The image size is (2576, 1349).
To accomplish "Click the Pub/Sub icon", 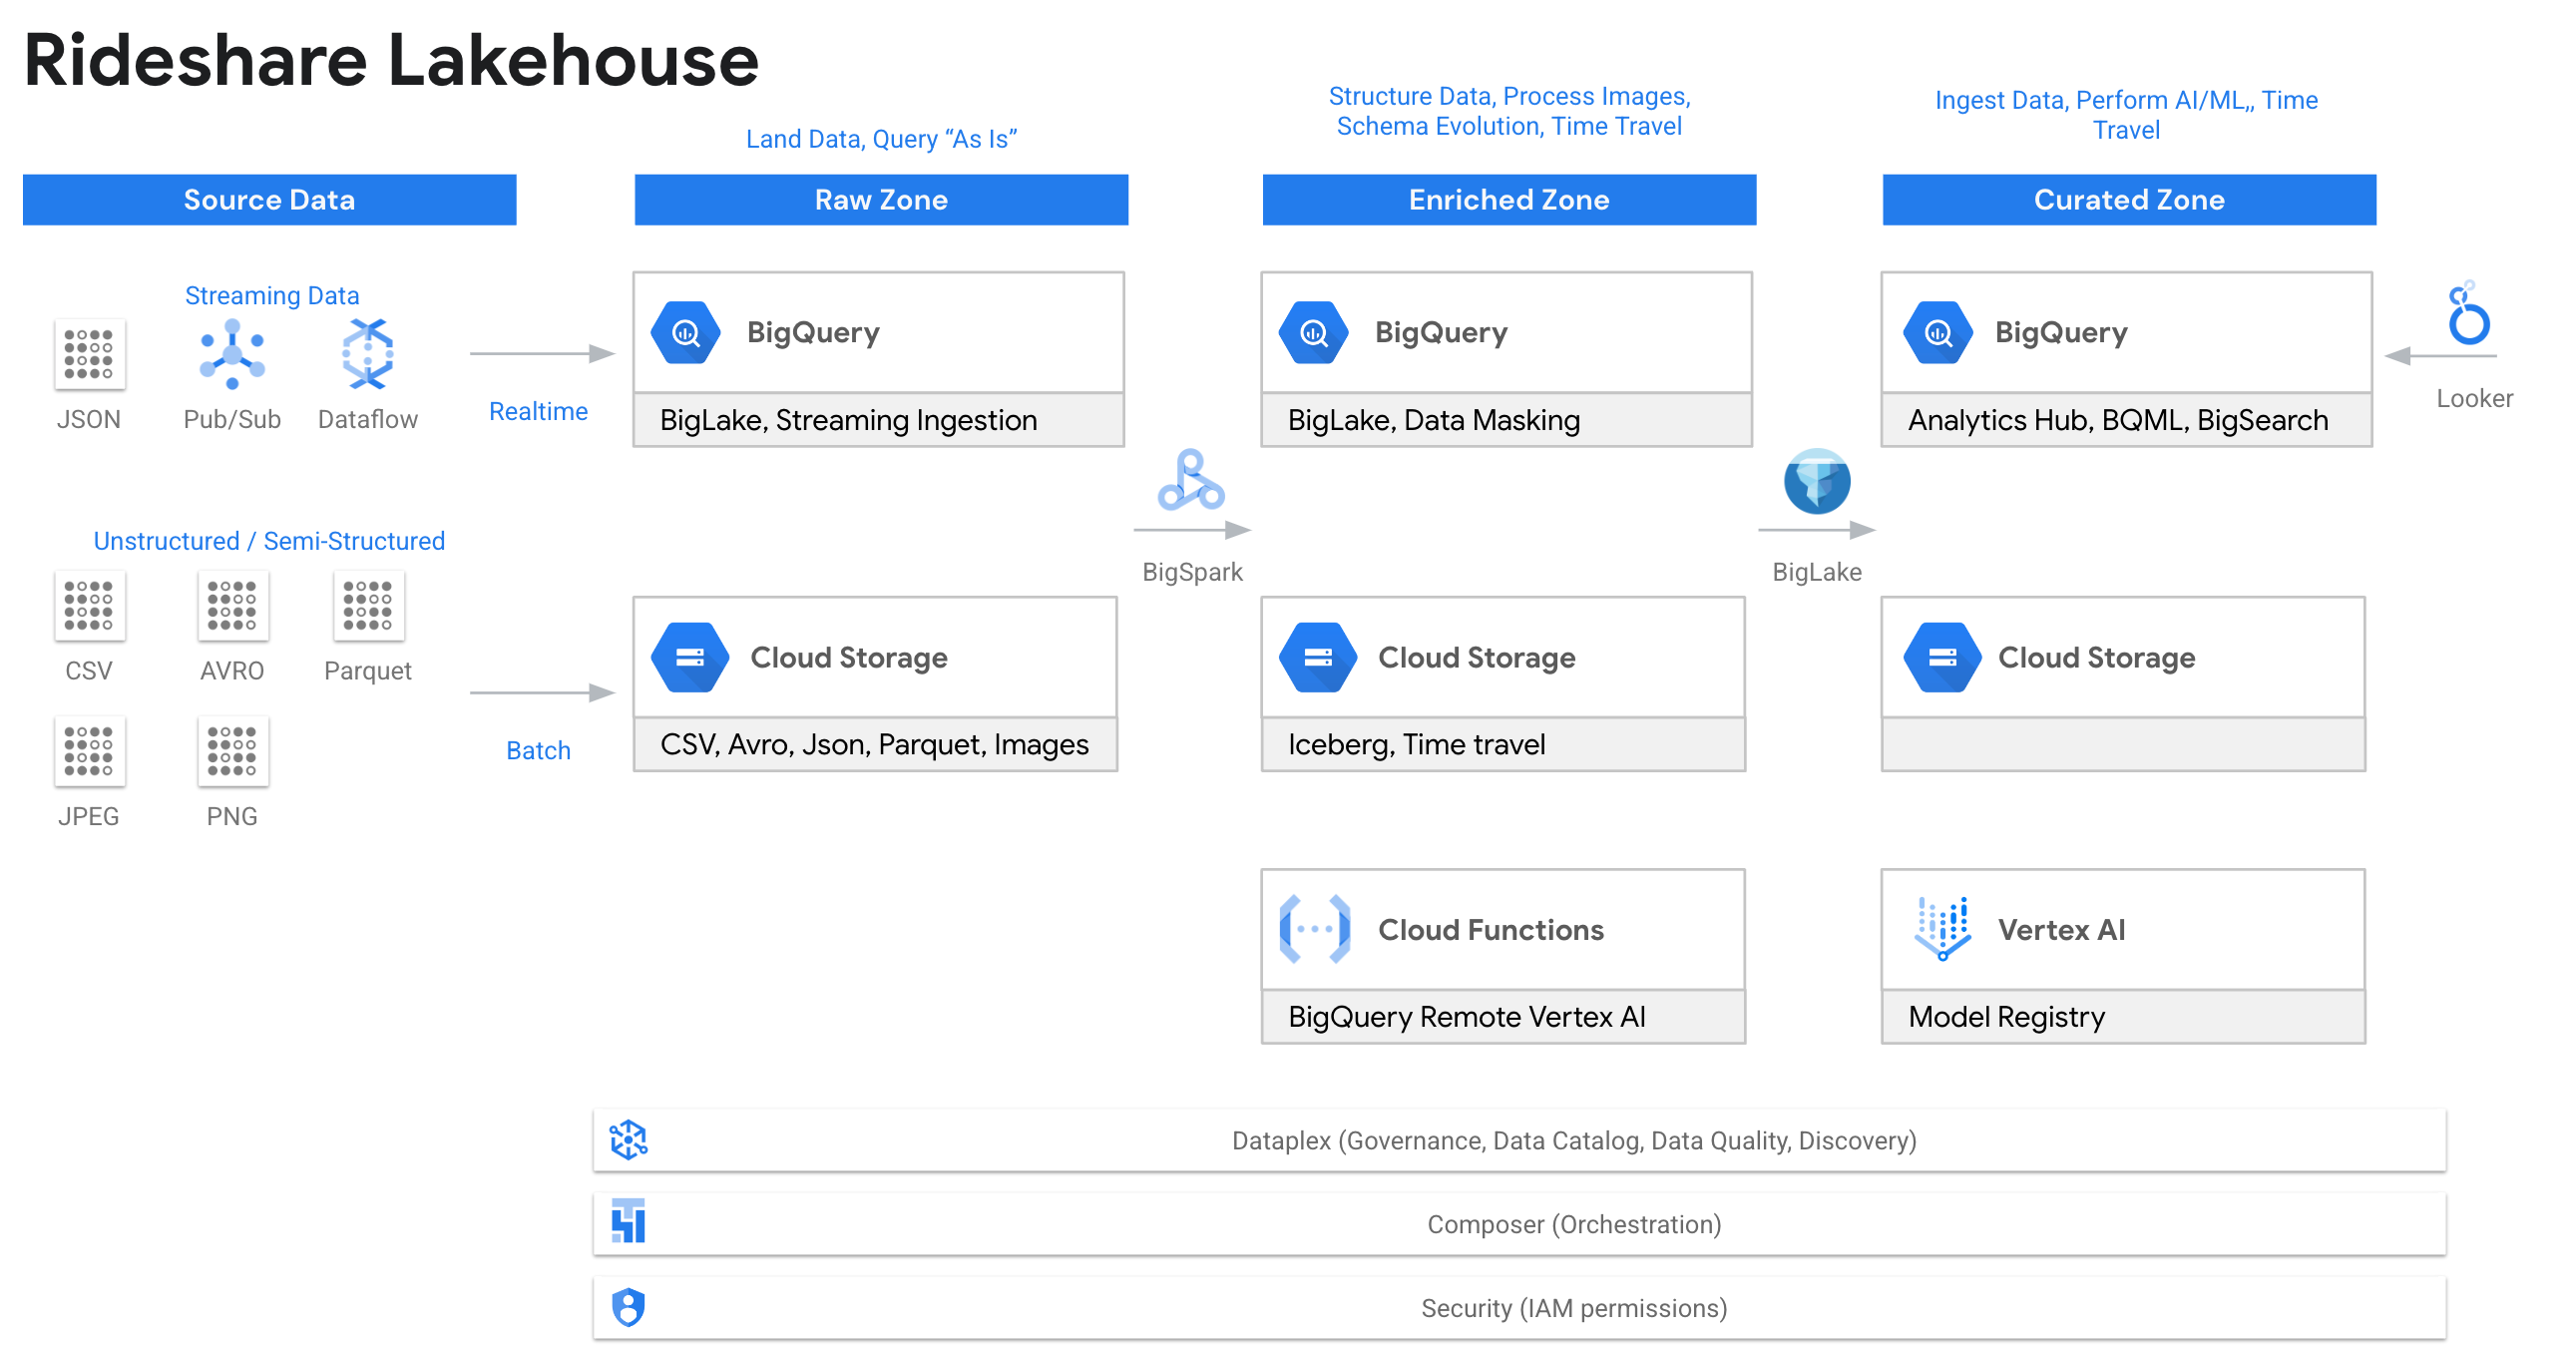I will coord(232,354).
